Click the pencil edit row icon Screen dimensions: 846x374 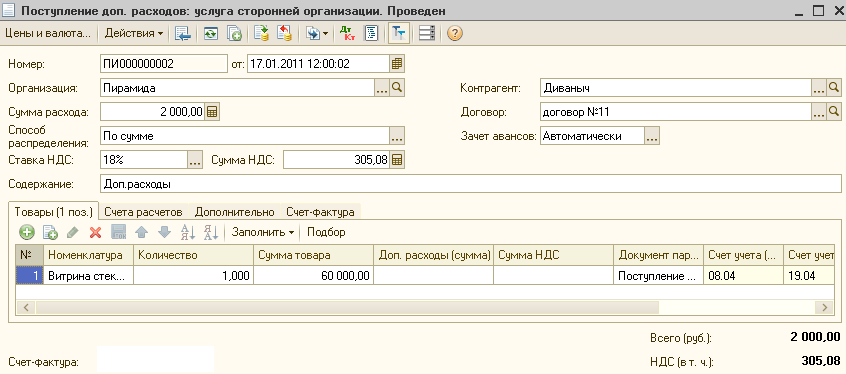[73, 233]
